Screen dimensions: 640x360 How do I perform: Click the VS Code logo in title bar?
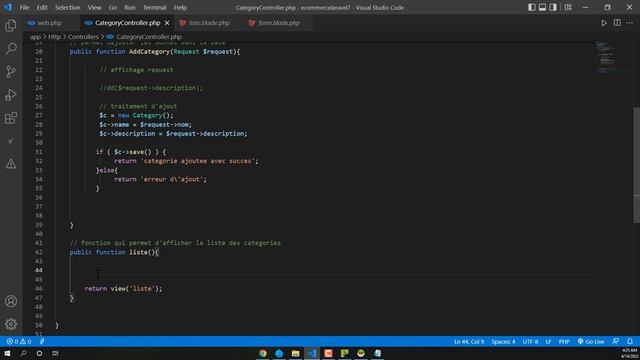8,7
